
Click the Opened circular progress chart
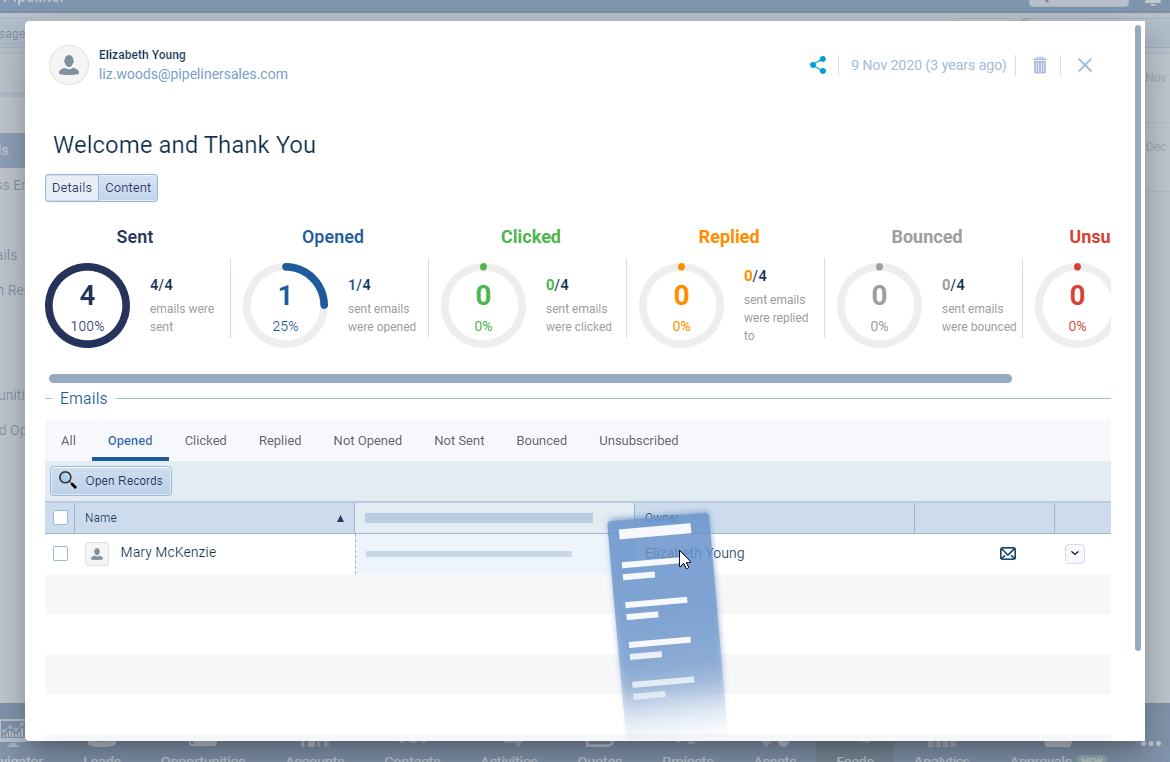285,306
